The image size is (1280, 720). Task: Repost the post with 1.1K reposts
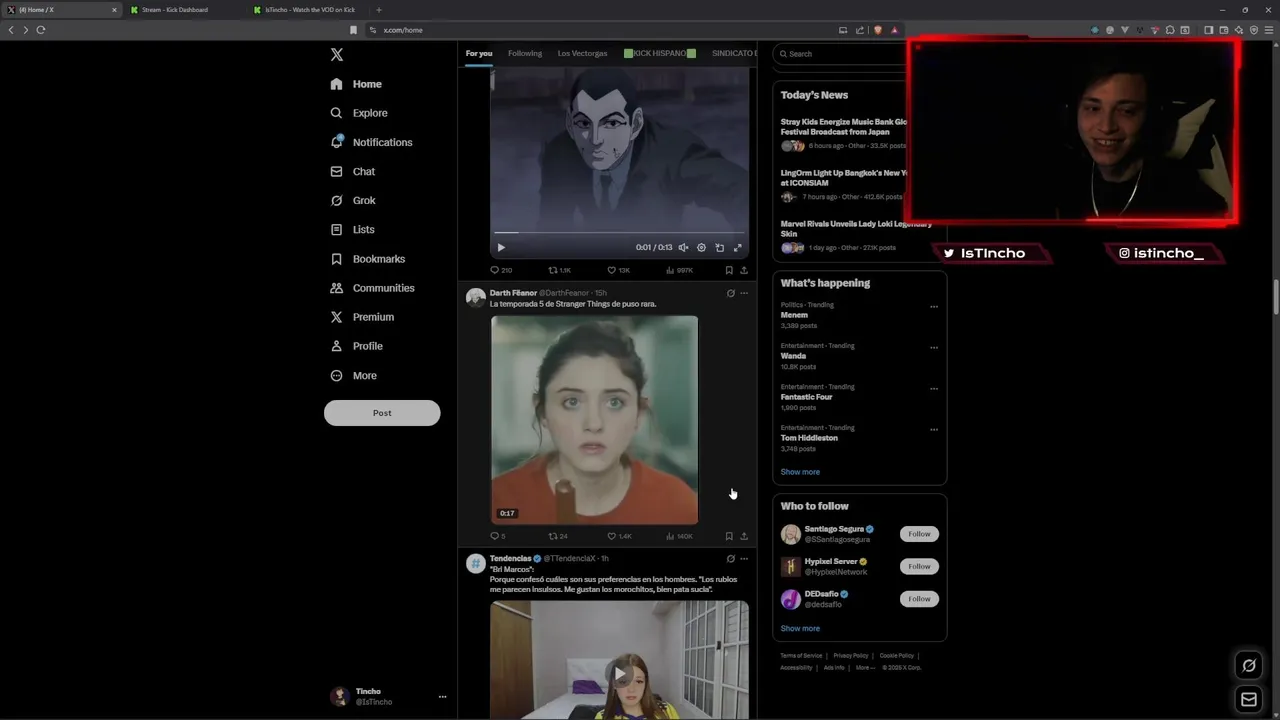pyautogui.click(x=560, y=270)
